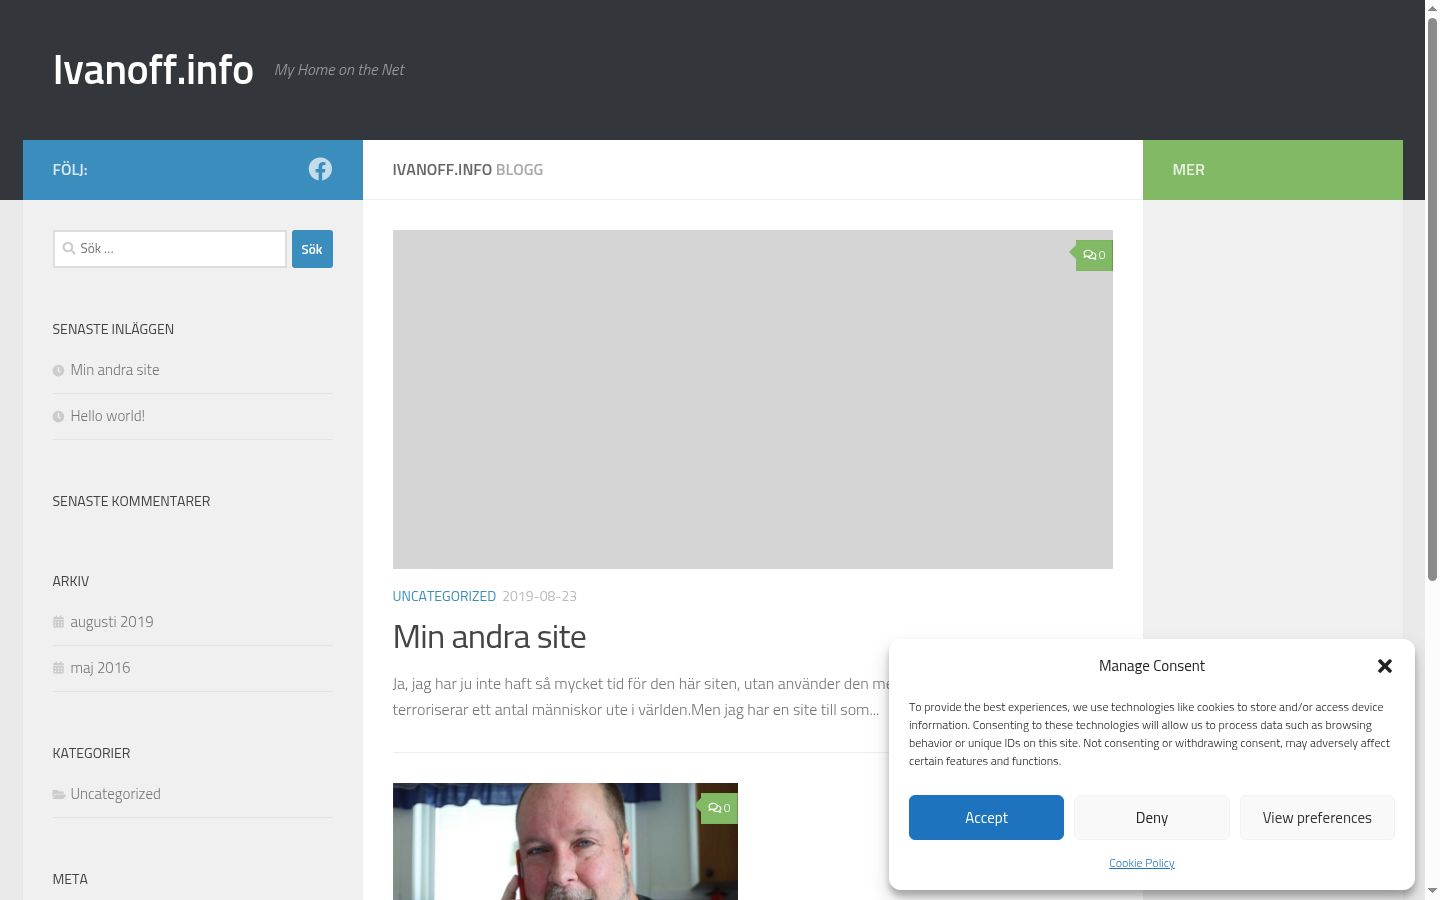
Task: Open the Cookie Policy link
Action: (x=1142, y=863)
